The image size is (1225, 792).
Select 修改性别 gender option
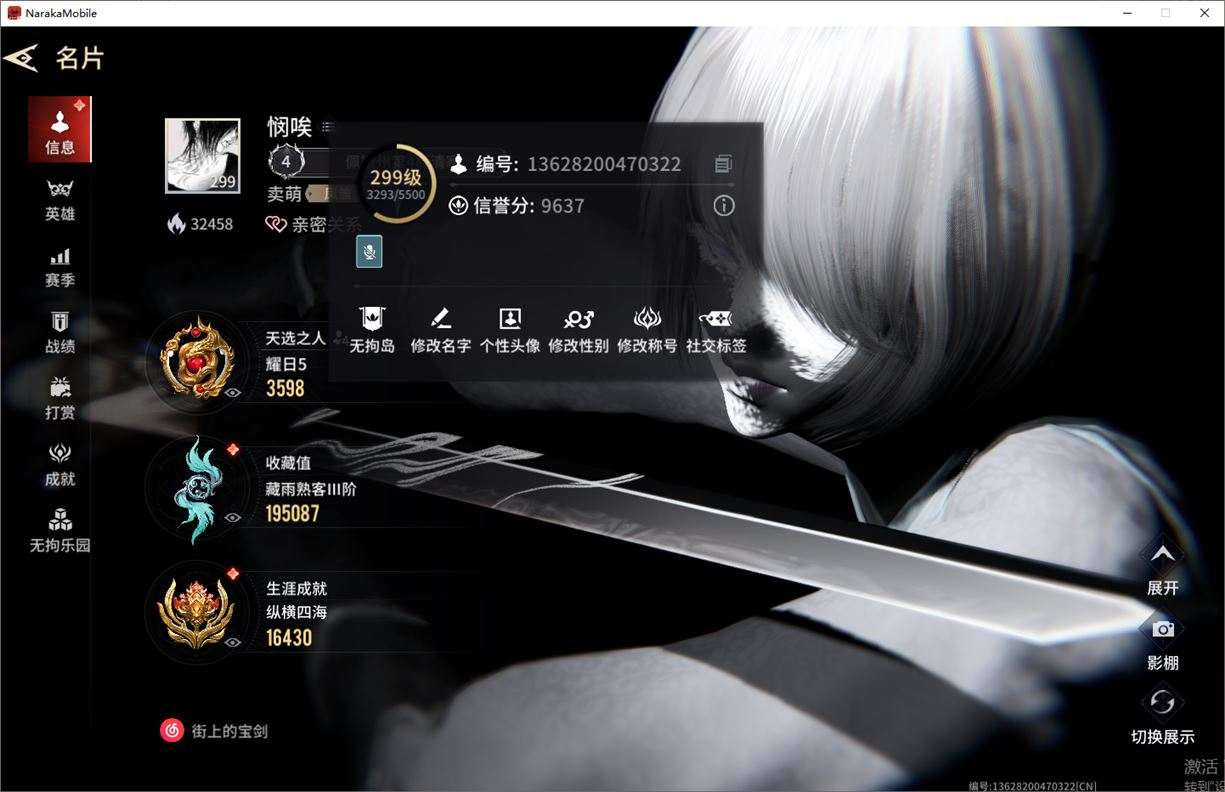(x=578, y=331)
